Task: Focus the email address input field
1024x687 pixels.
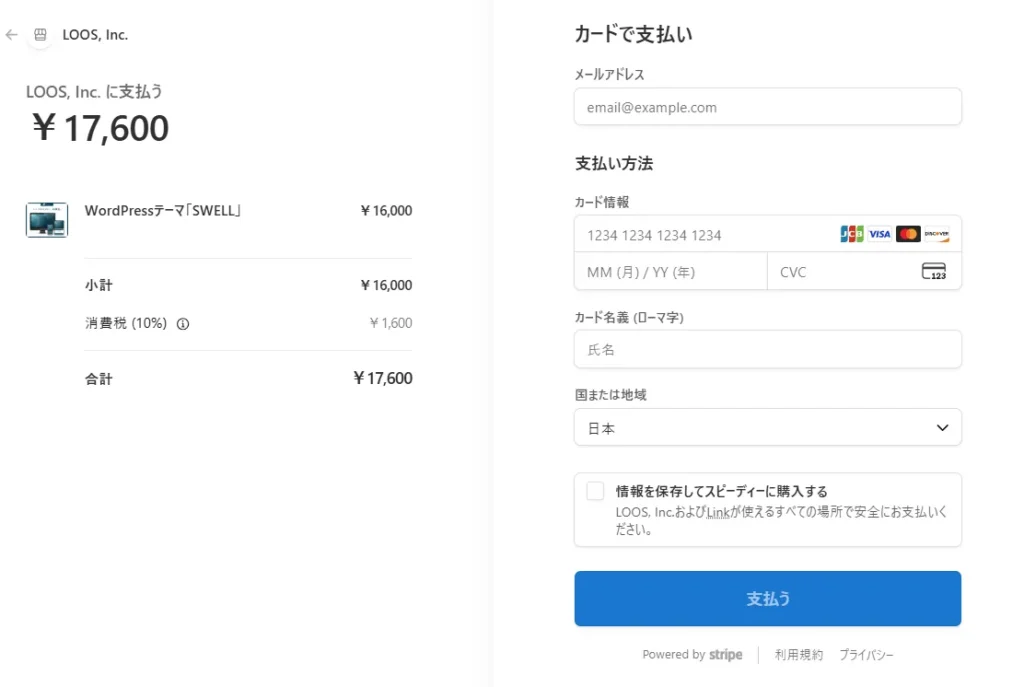Action: coord(767,107)
